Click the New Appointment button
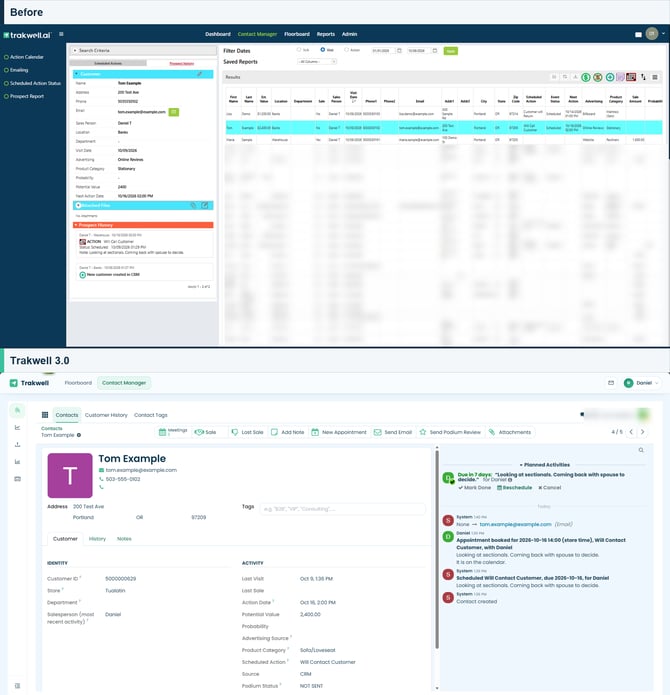 339,432
